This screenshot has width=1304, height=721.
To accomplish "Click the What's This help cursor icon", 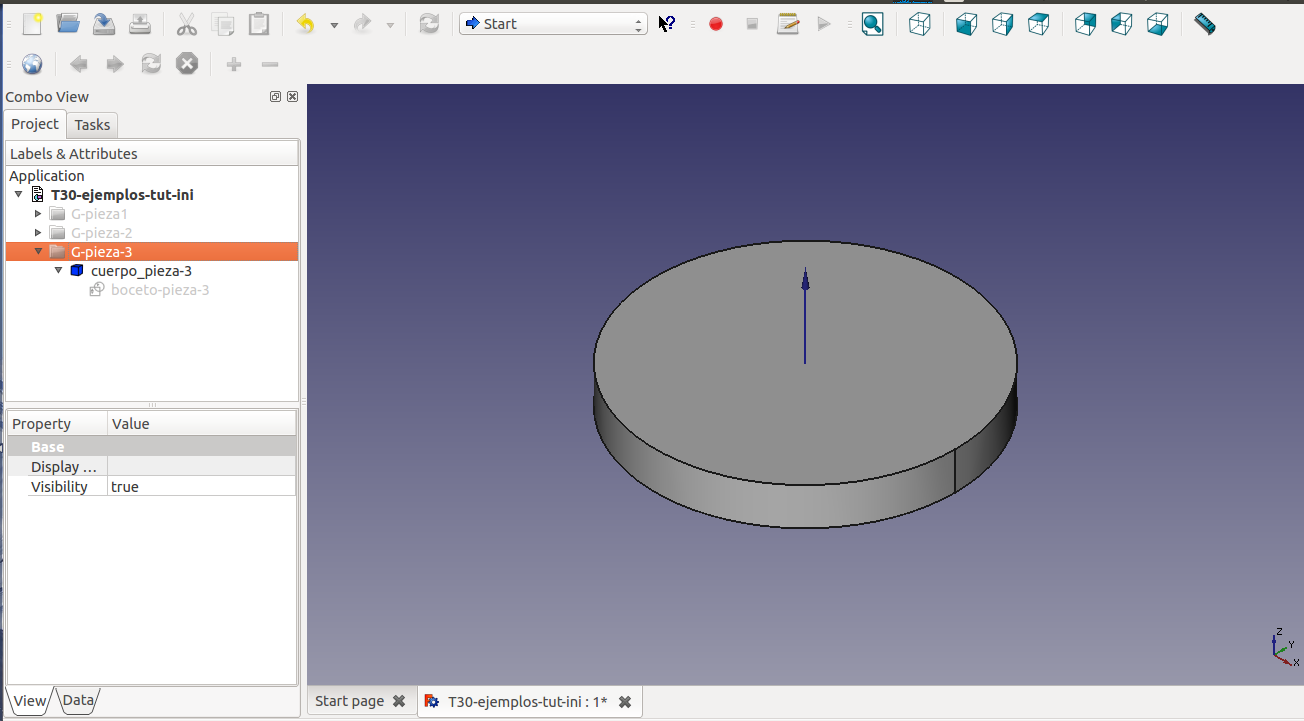I will coord(667,24).
